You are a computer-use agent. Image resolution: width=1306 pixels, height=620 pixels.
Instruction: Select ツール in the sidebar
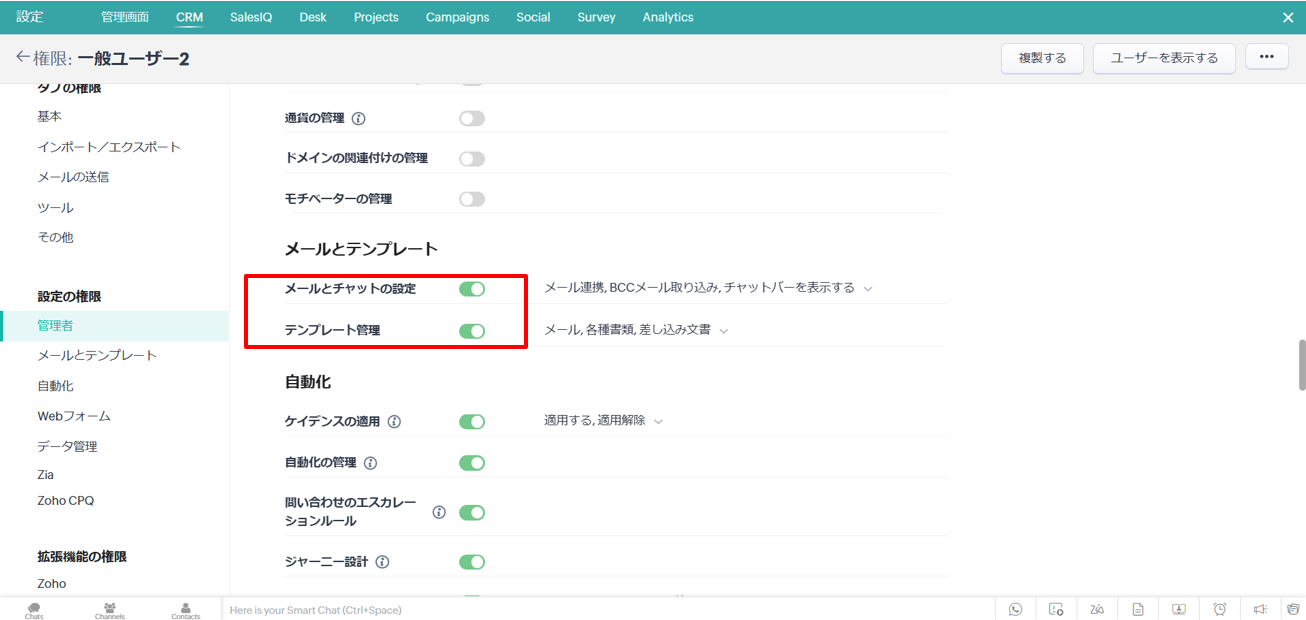tap(55, 207)
